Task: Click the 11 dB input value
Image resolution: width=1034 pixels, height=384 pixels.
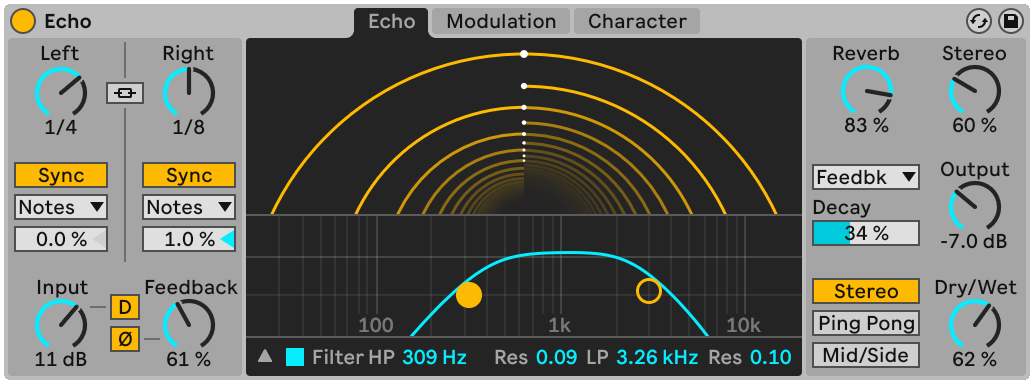Action: [x=61, y=359]
